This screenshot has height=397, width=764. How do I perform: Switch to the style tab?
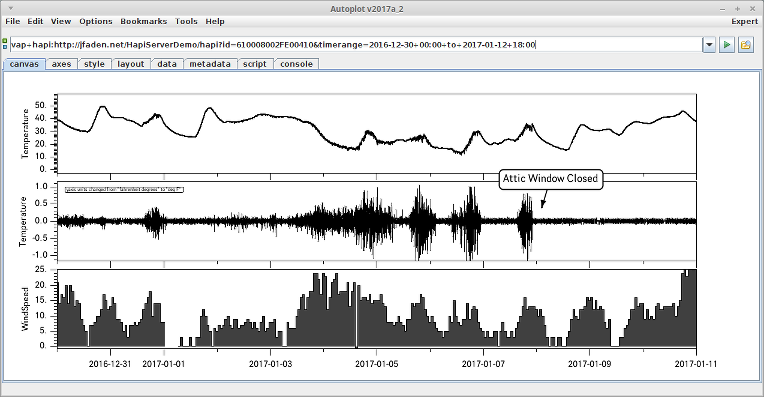point(95,64)
